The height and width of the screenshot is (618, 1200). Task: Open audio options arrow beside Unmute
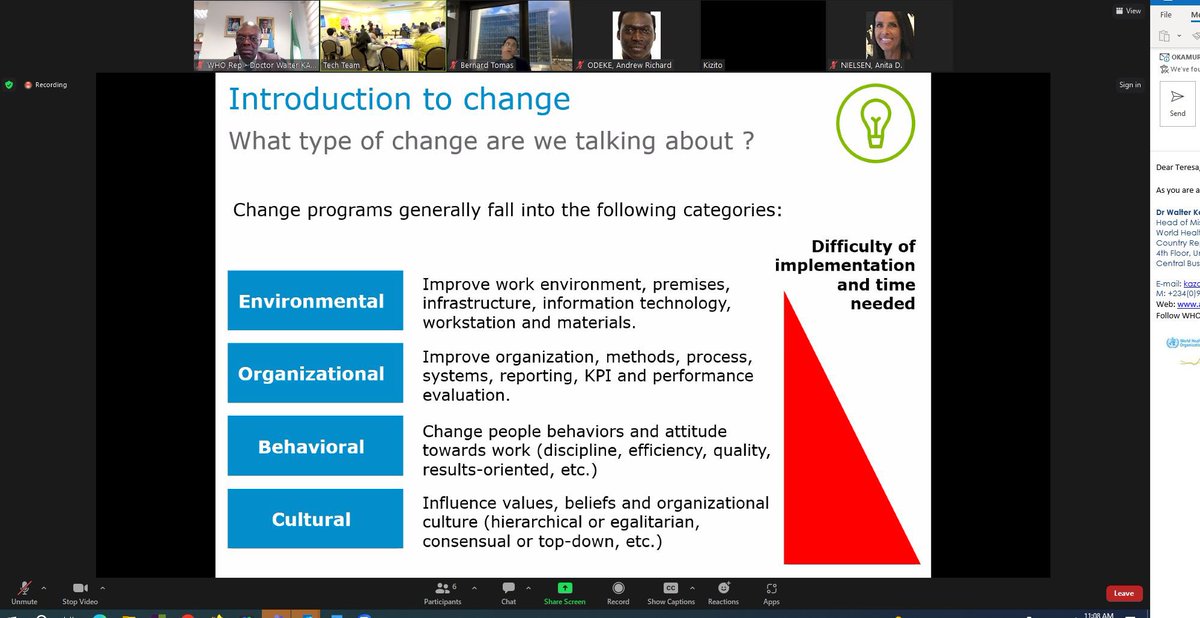(x=43, y=587)
